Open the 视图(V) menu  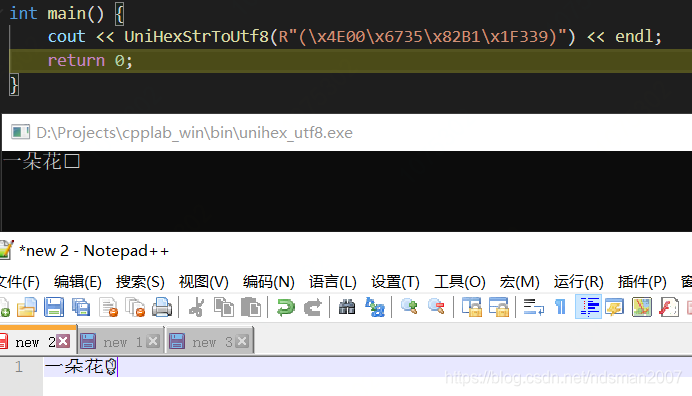[x=203, y=282]
